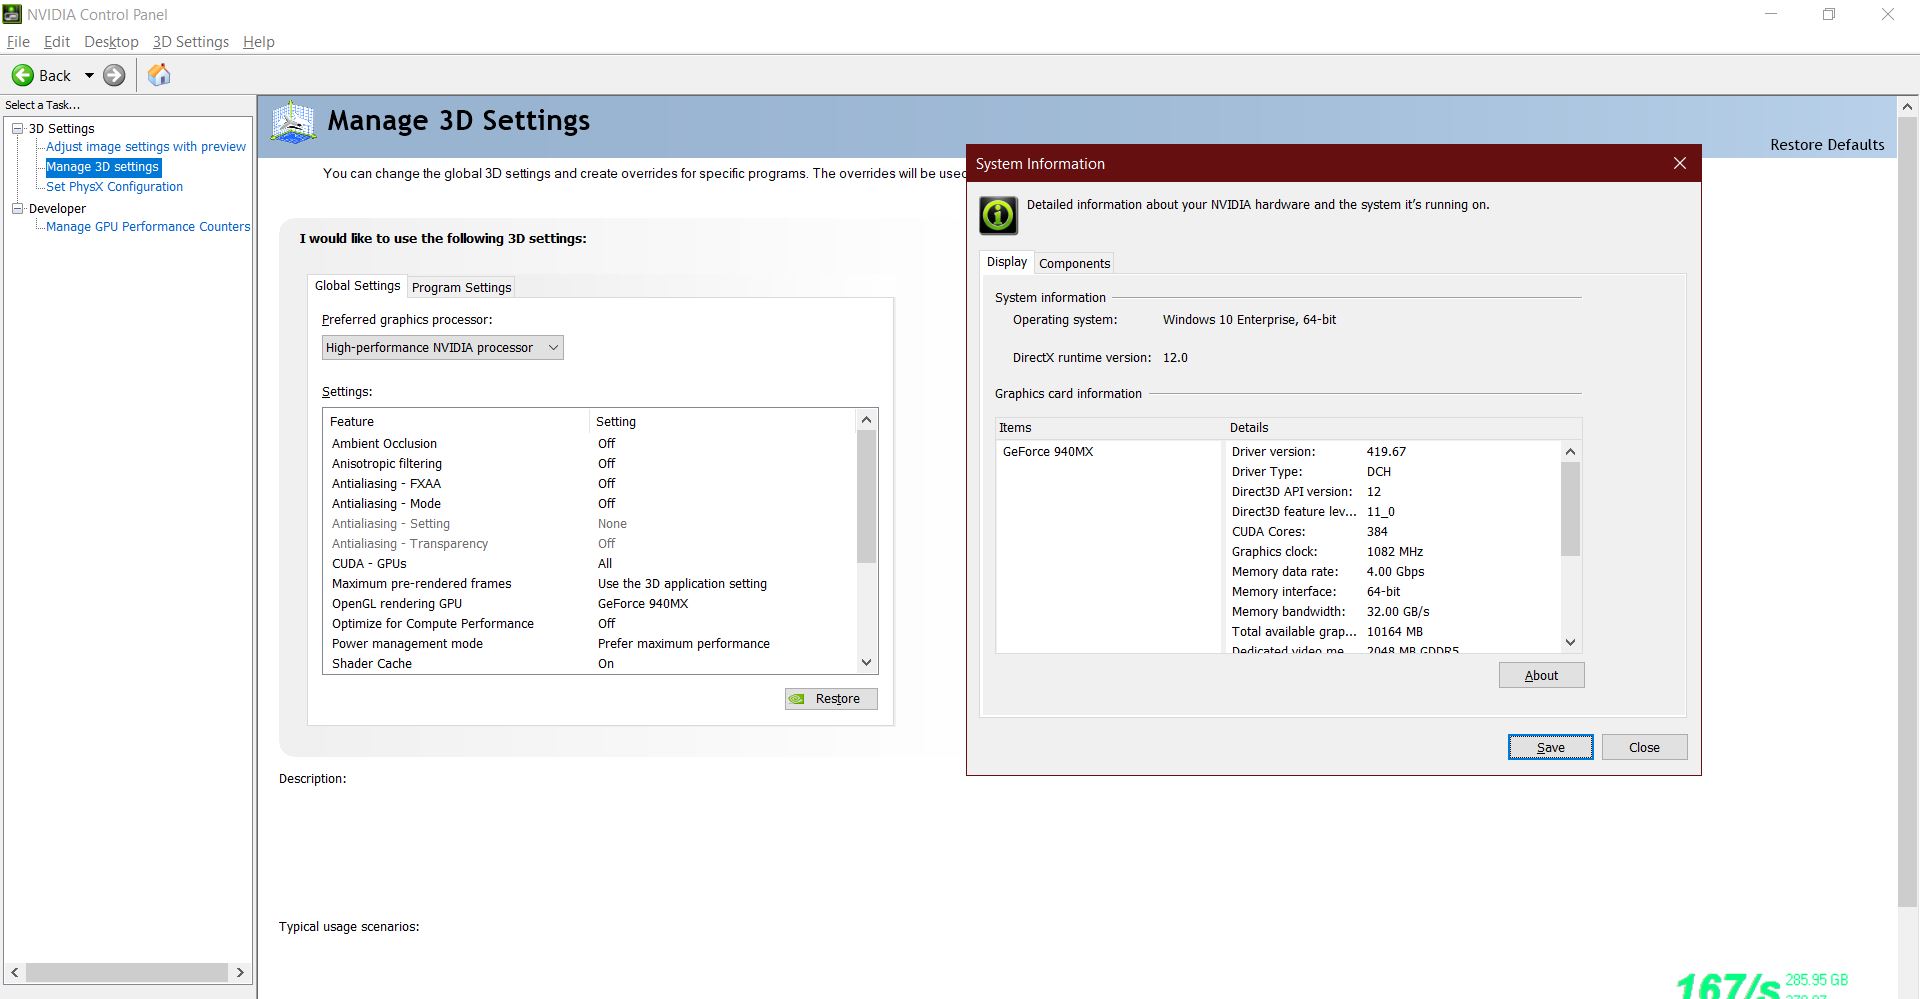Select GeForce 940MX in Items list
1920x999 pixels.
(1048, 452)
